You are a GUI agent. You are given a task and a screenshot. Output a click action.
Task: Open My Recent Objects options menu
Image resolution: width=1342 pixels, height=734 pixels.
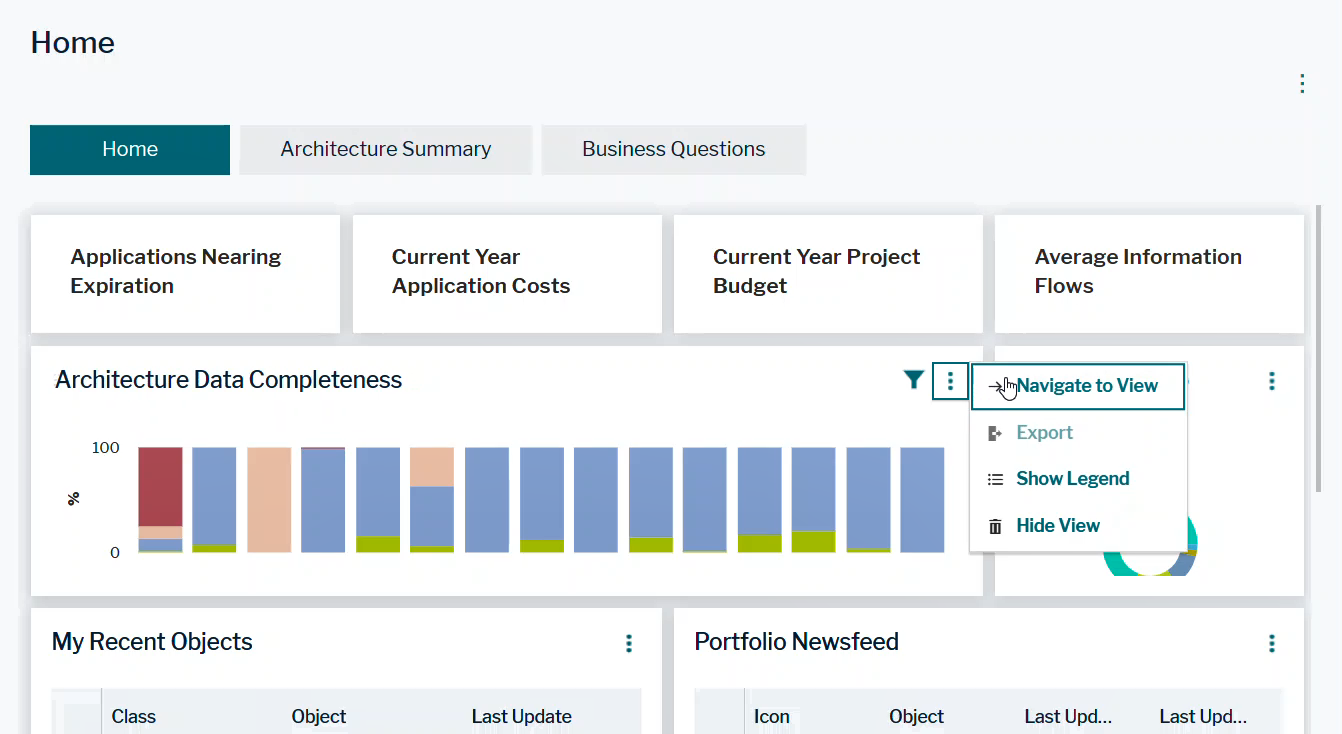(628, 643)
